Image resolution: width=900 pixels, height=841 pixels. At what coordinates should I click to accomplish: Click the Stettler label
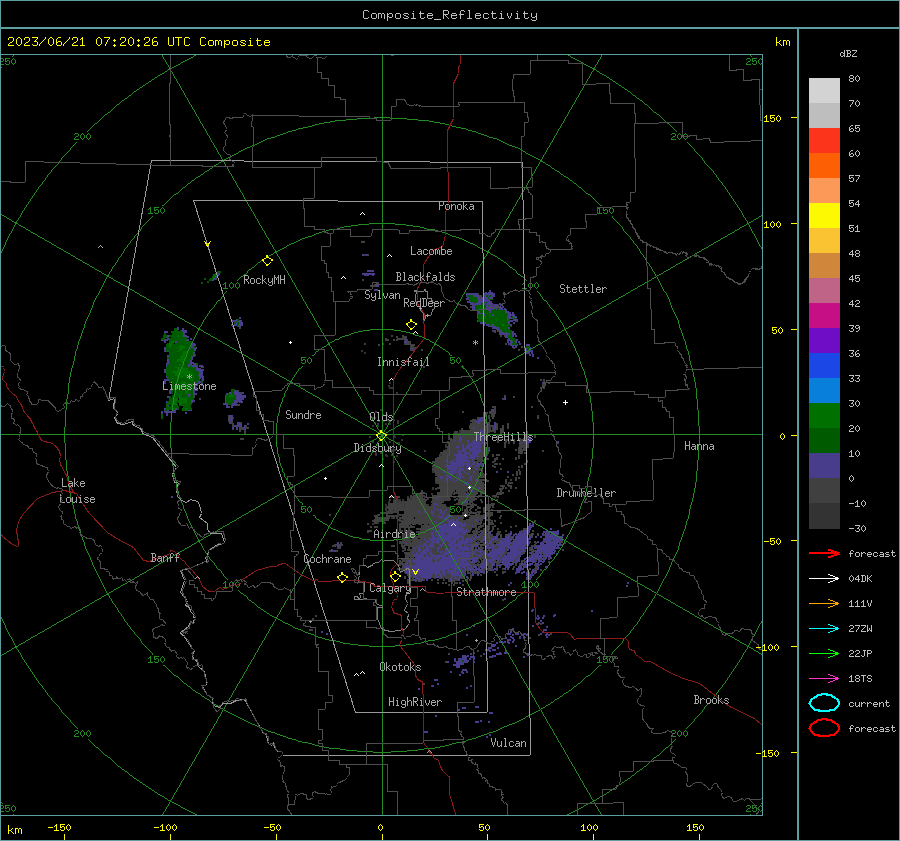tap(583, 289)
